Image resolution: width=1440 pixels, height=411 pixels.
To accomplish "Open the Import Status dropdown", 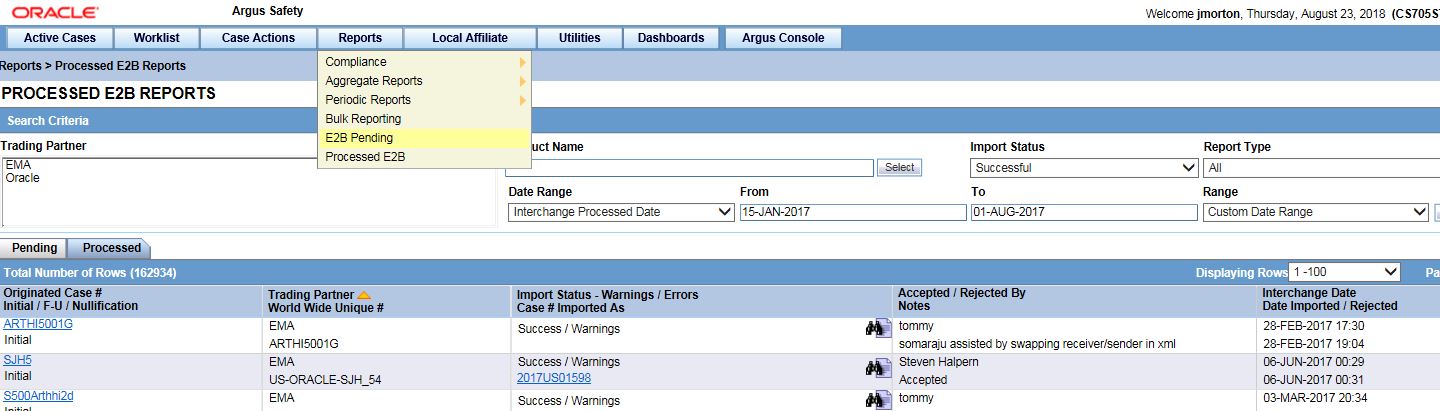I will pos(1084,168).
